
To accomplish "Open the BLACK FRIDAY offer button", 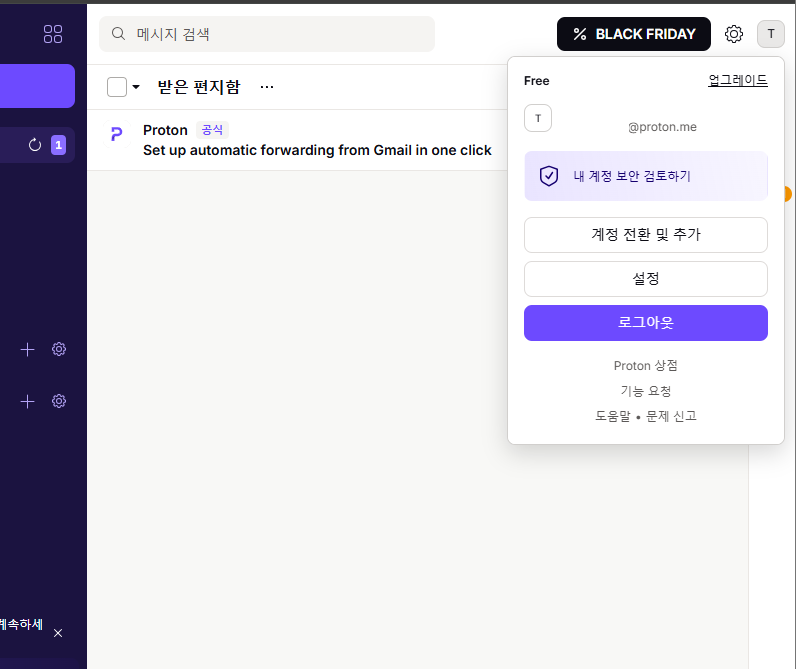I will pos(634,34).
